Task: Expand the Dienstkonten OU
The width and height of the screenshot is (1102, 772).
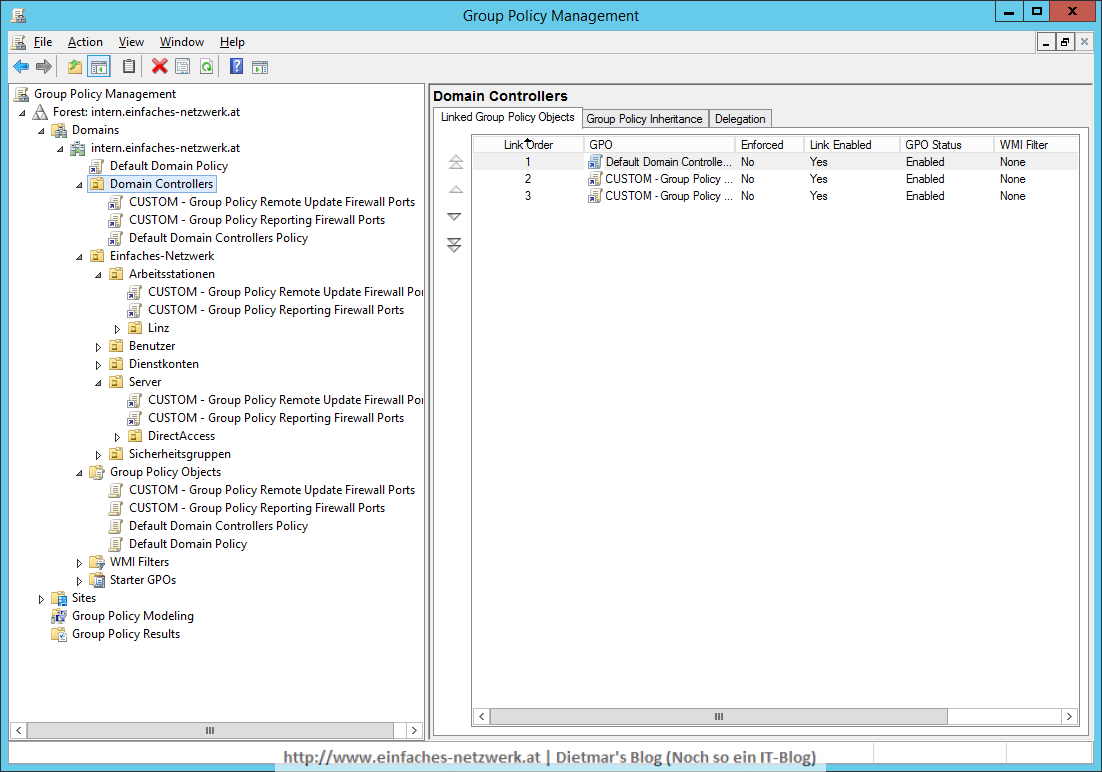Action: [x=98, y=365]
